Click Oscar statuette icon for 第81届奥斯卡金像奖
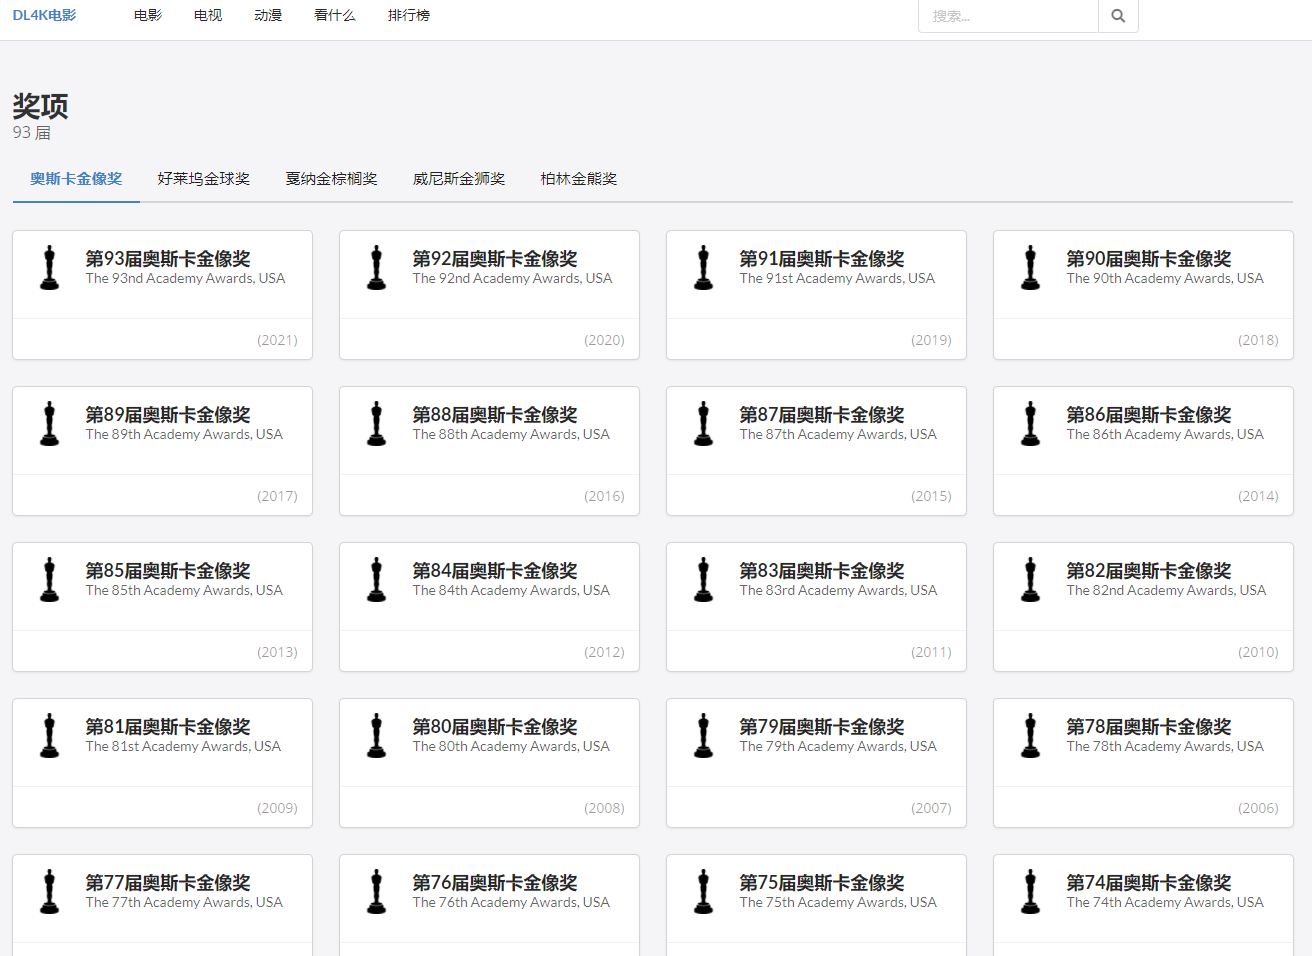Screen dimensions: 1312x956 [49, 736]
